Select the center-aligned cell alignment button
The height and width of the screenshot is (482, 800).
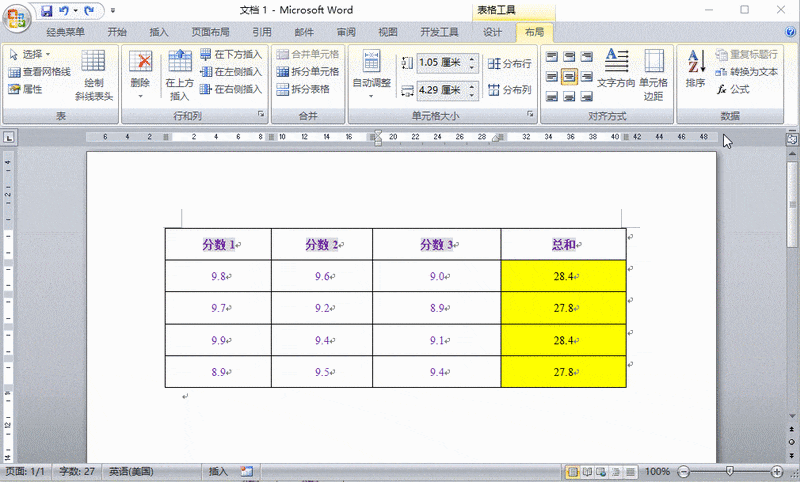(568, 76)
